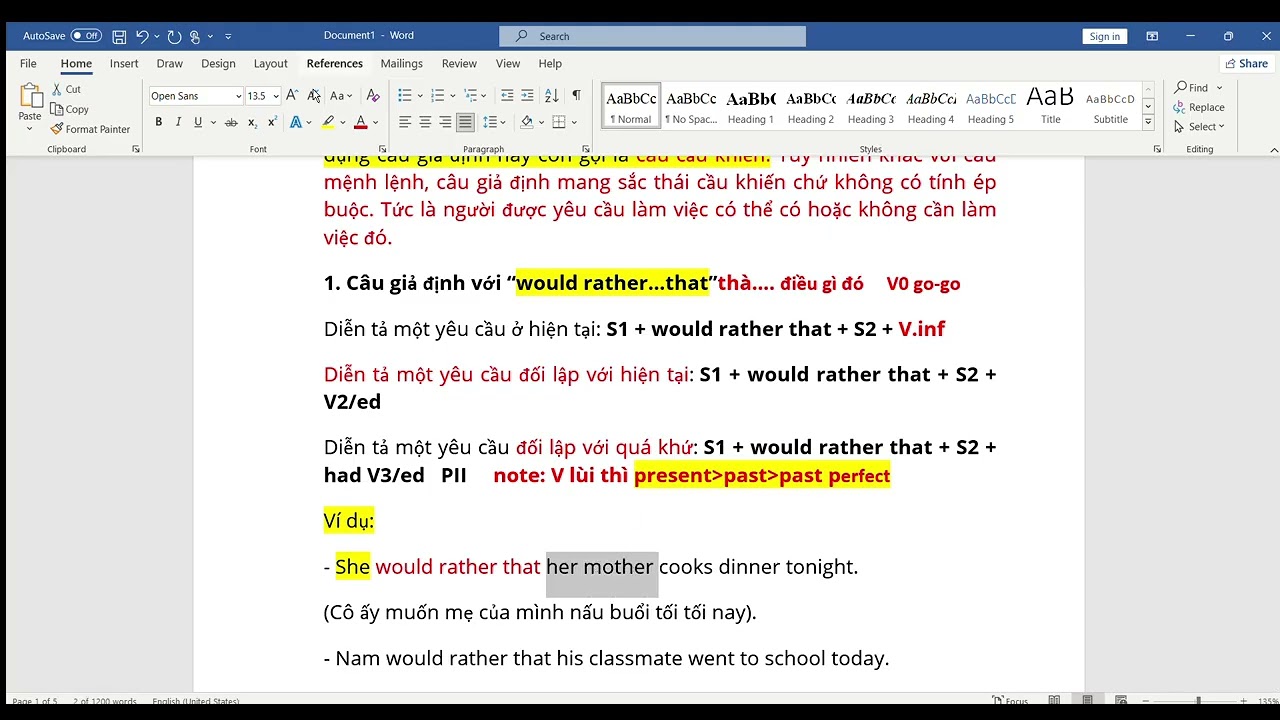Screen dimensions: 1280x720
Task: Click the multilevel list icon
Action: point(470,95)
